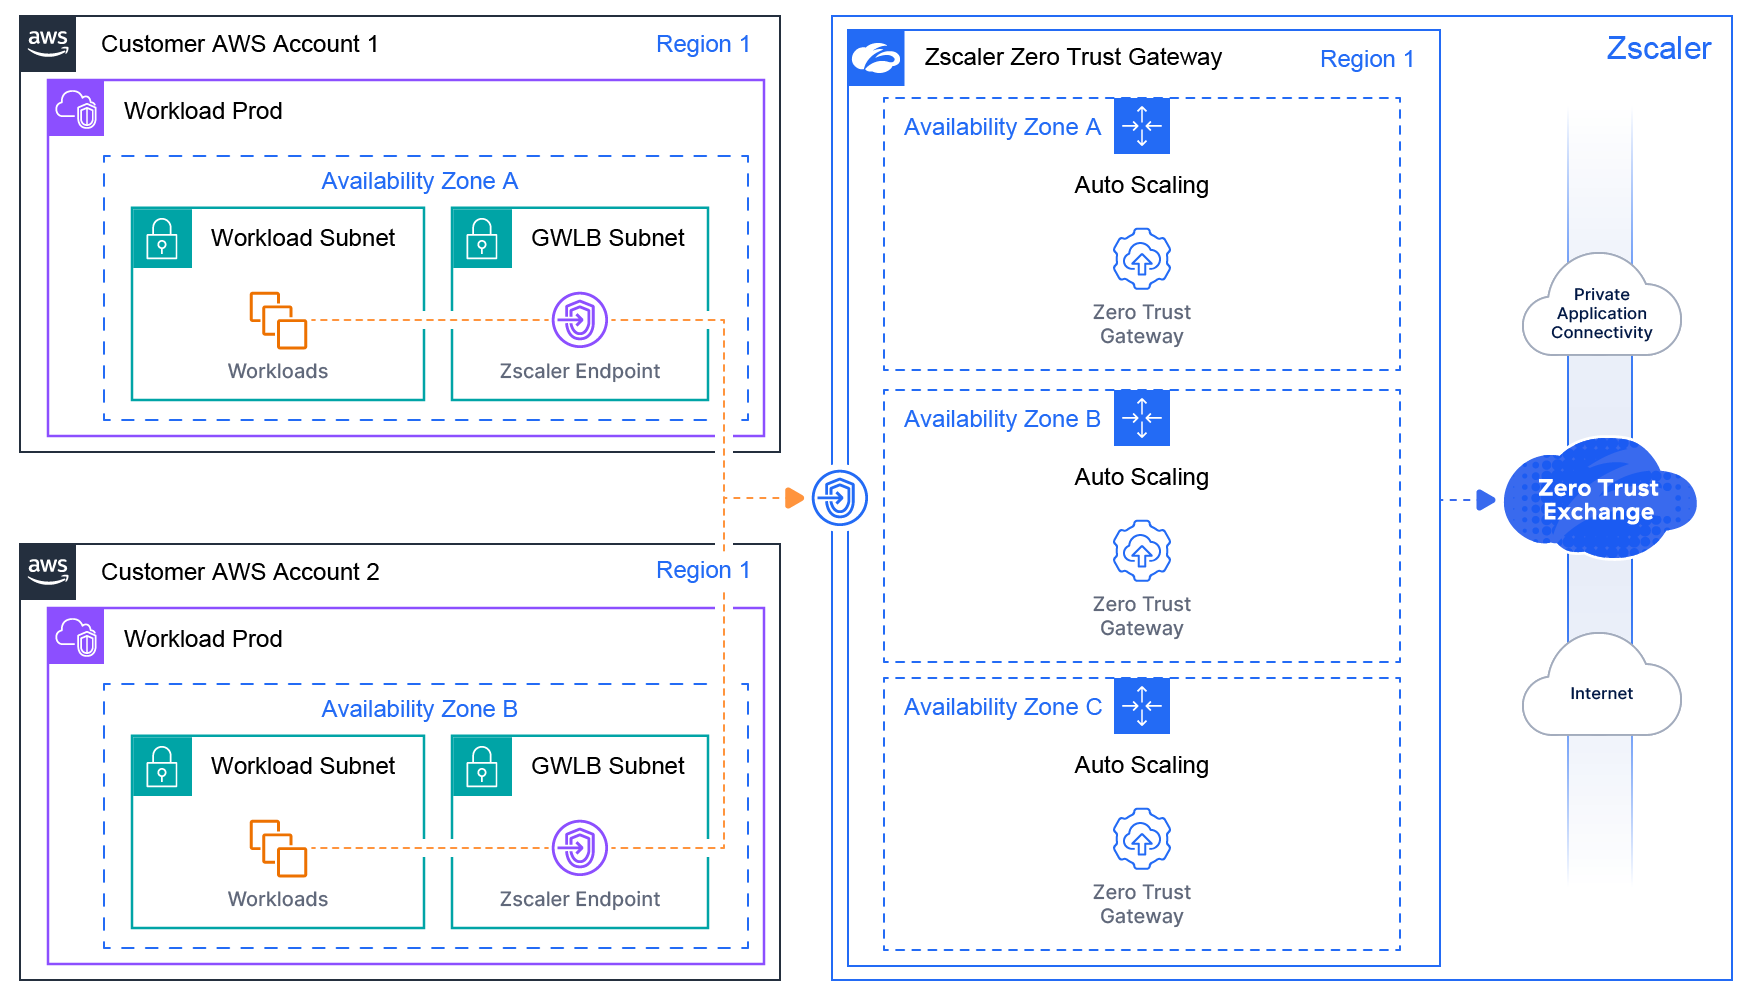Click the AWS logo for Customer Account 2

click(x=48, y=572)
